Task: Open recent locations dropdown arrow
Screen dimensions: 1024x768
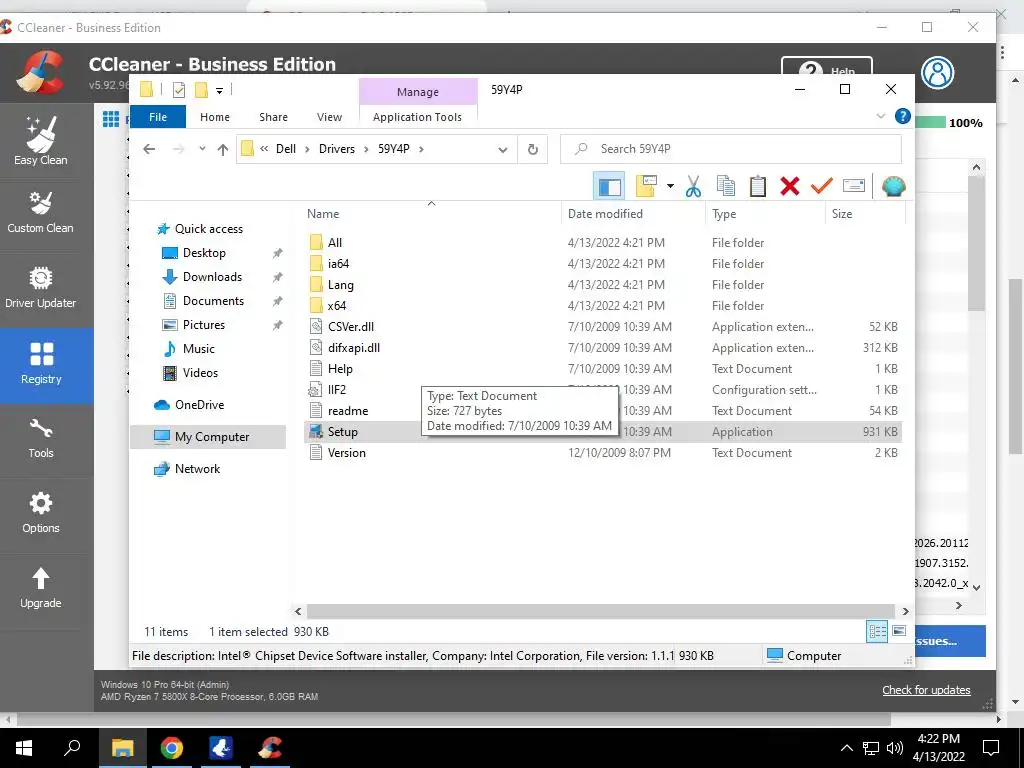Action: (x=202, y=149)
